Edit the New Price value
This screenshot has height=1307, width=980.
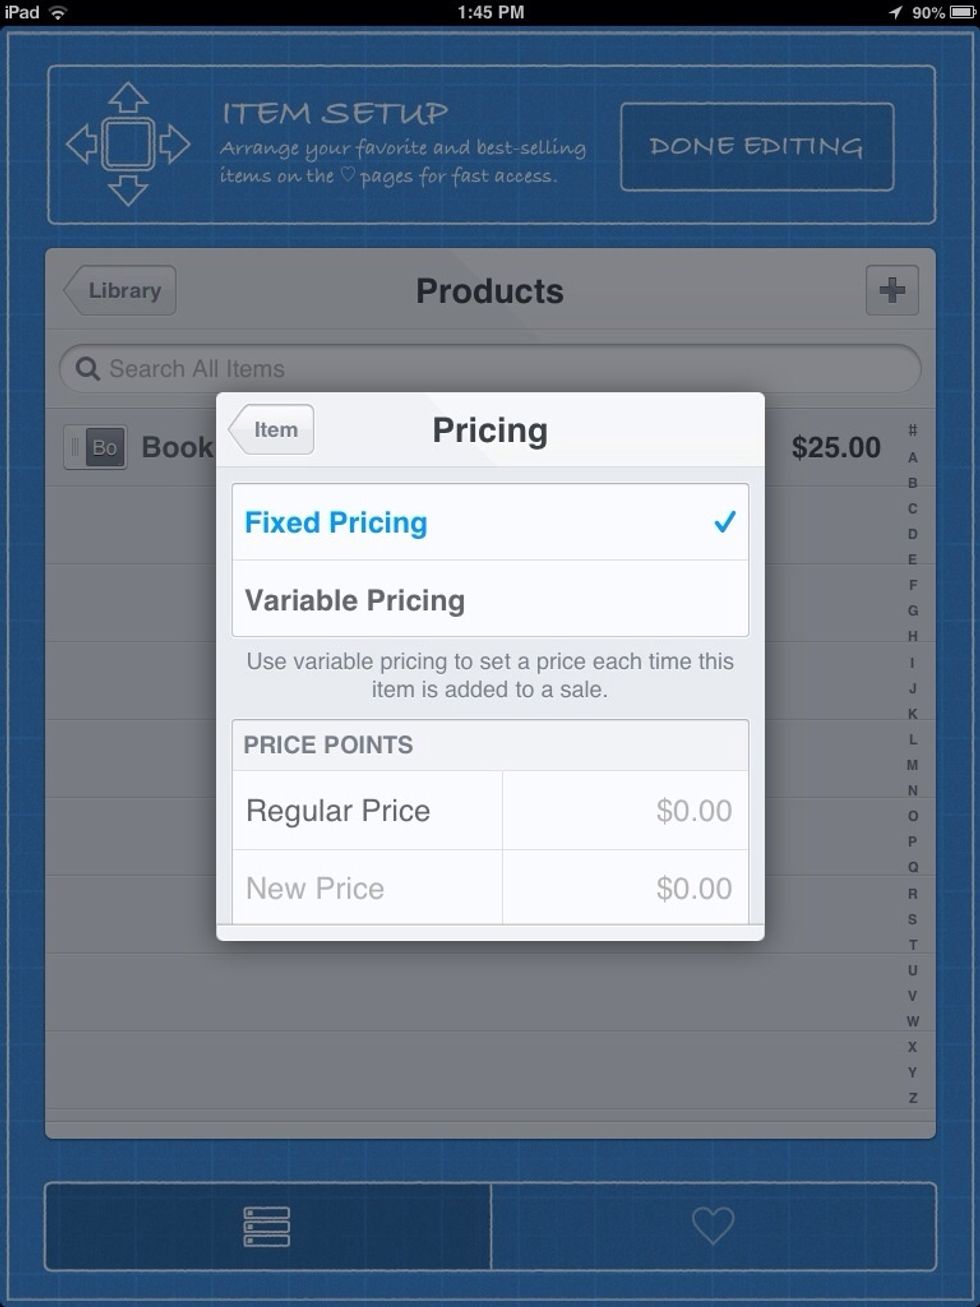click(625, 888)
